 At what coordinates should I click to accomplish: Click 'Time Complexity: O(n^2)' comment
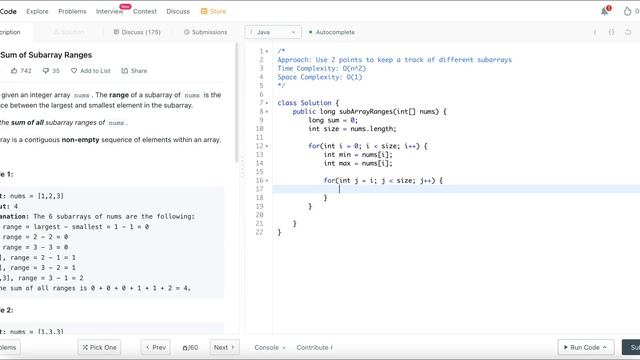322,68
